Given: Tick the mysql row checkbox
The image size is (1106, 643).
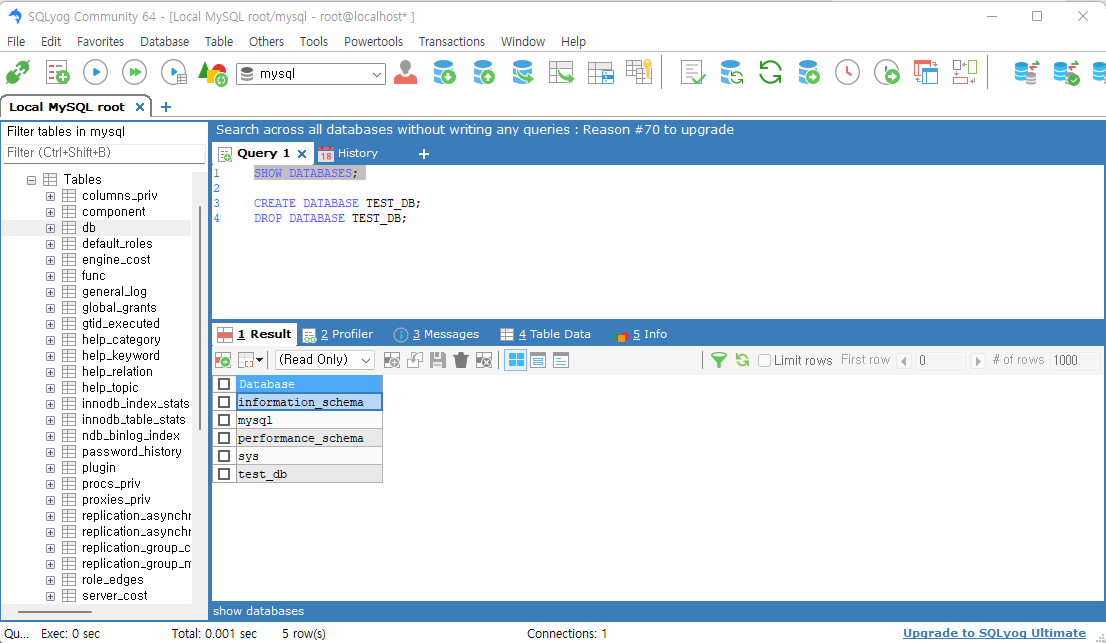Looking at the screenshot, I should point(224,420).
